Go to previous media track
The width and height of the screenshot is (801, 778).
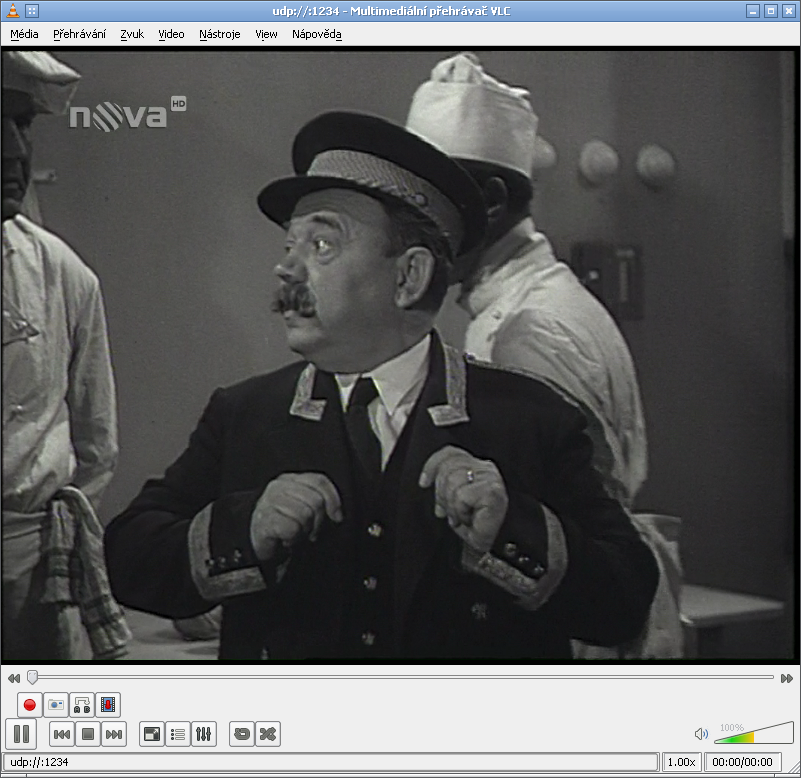pyautogui.click(x=62, y=734)
